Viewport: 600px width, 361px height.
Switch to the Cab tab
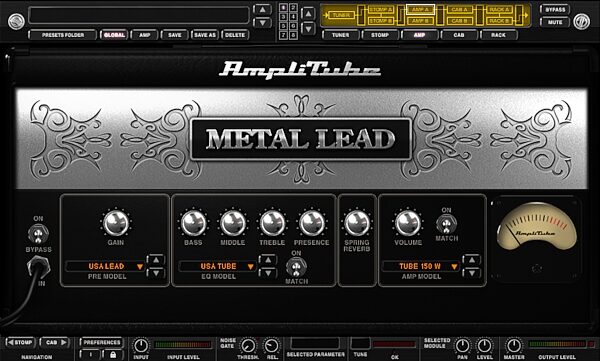[x=459, y=35]
